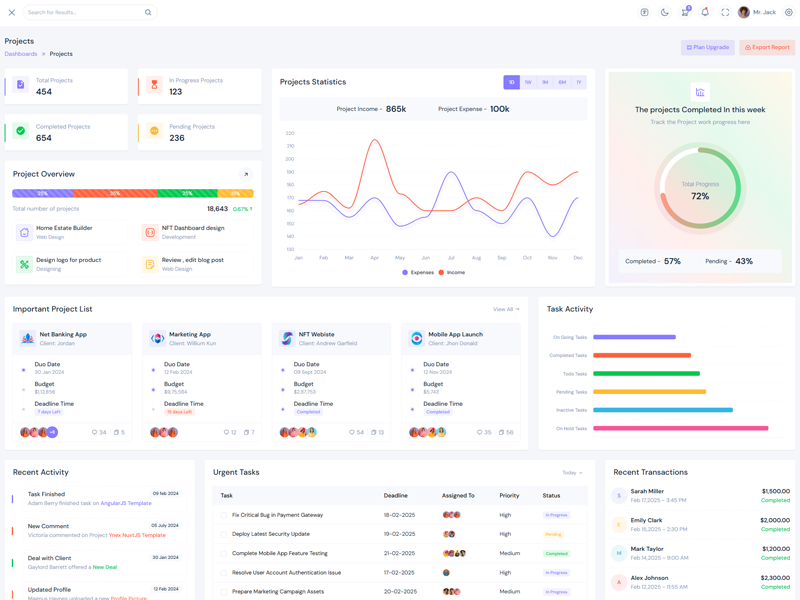Select the Complete Mobile App Feature Testing checkbox
800x600 pixels.
(224, 553)
